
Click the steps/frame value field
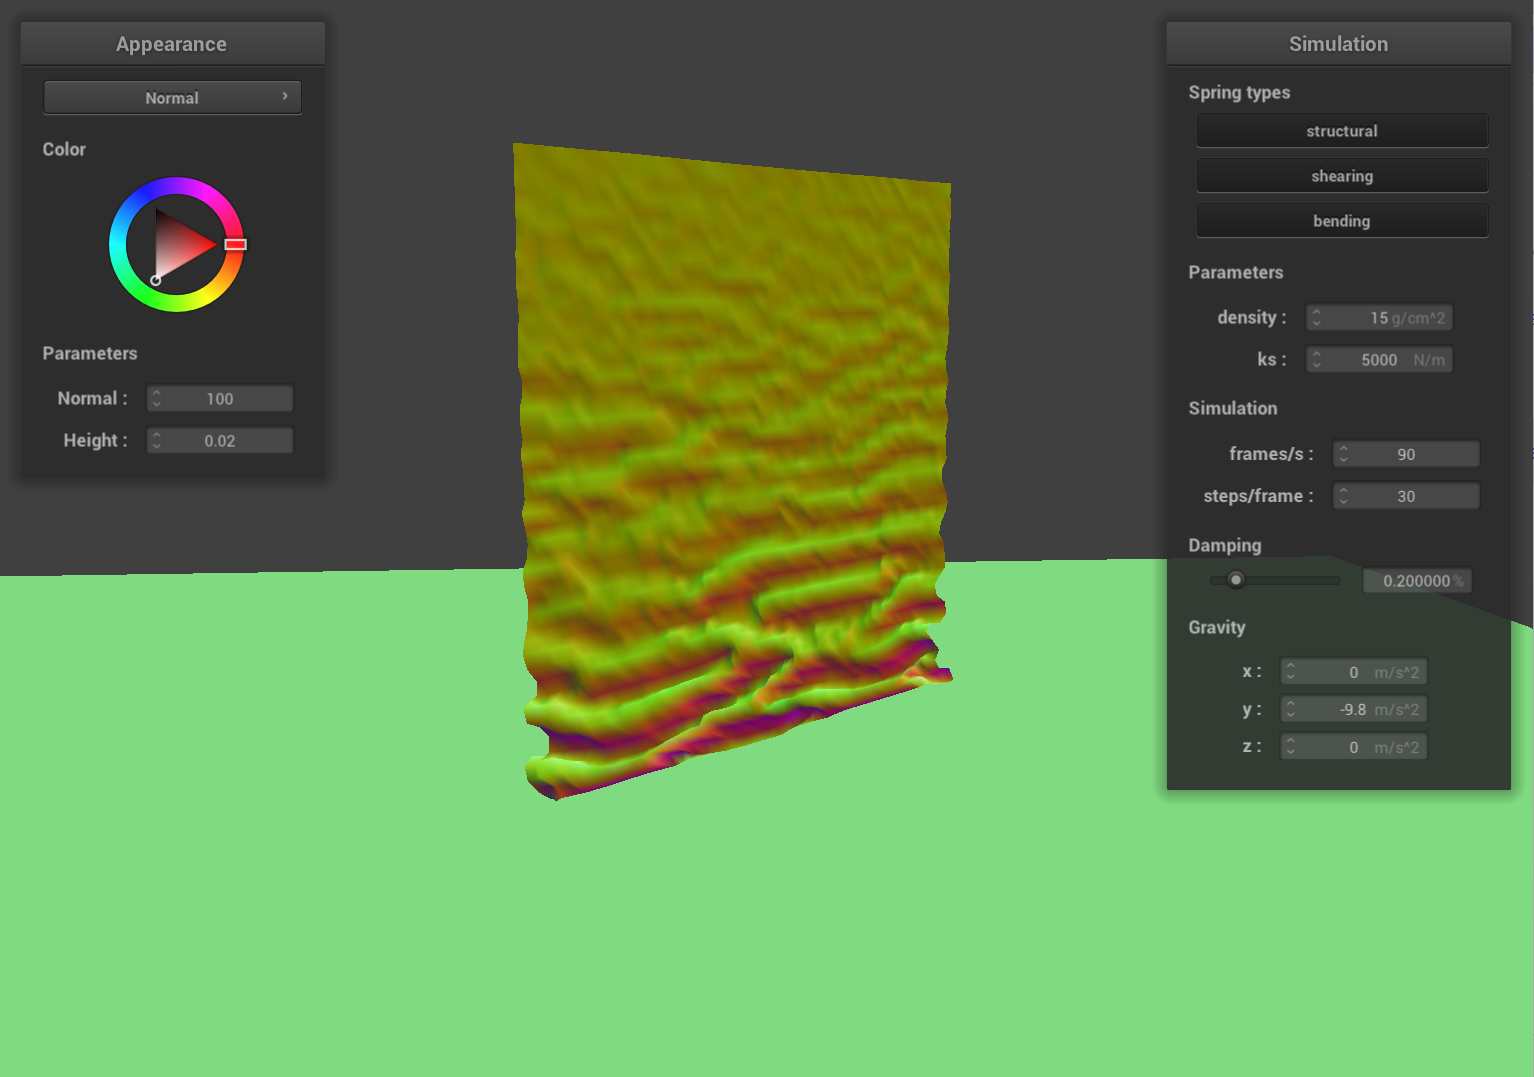click(x=1406, y=496)
